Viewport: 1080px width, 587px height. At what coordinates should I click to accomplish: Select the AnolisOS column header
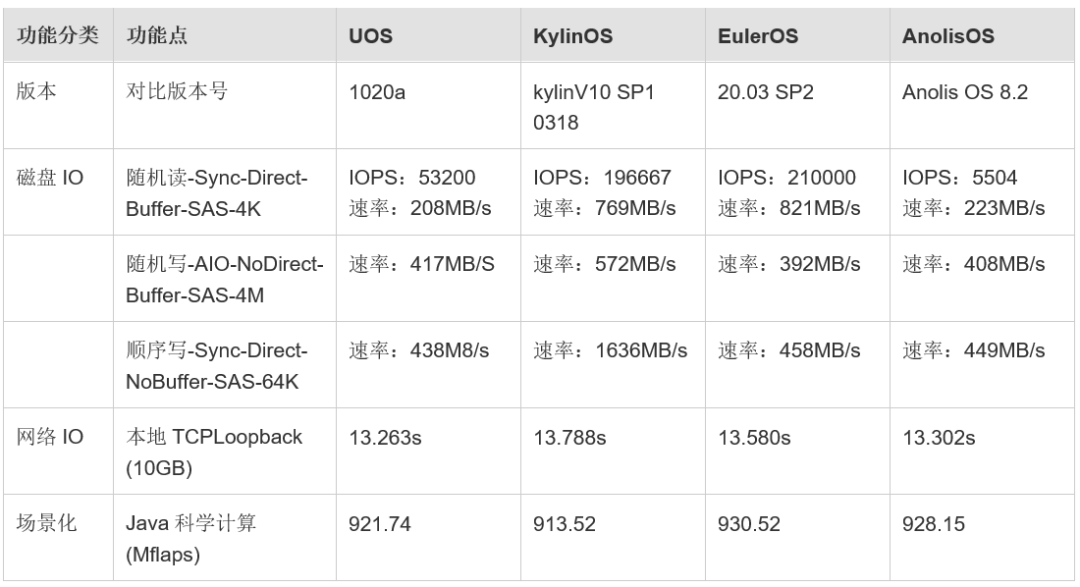click(982, 35)
